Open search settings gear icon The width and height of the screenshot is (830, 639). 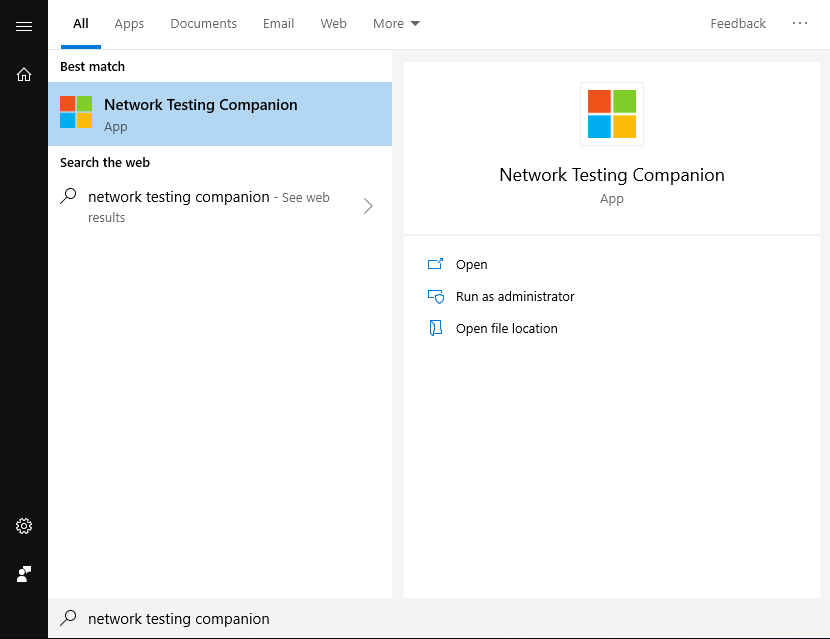point(24,526)
